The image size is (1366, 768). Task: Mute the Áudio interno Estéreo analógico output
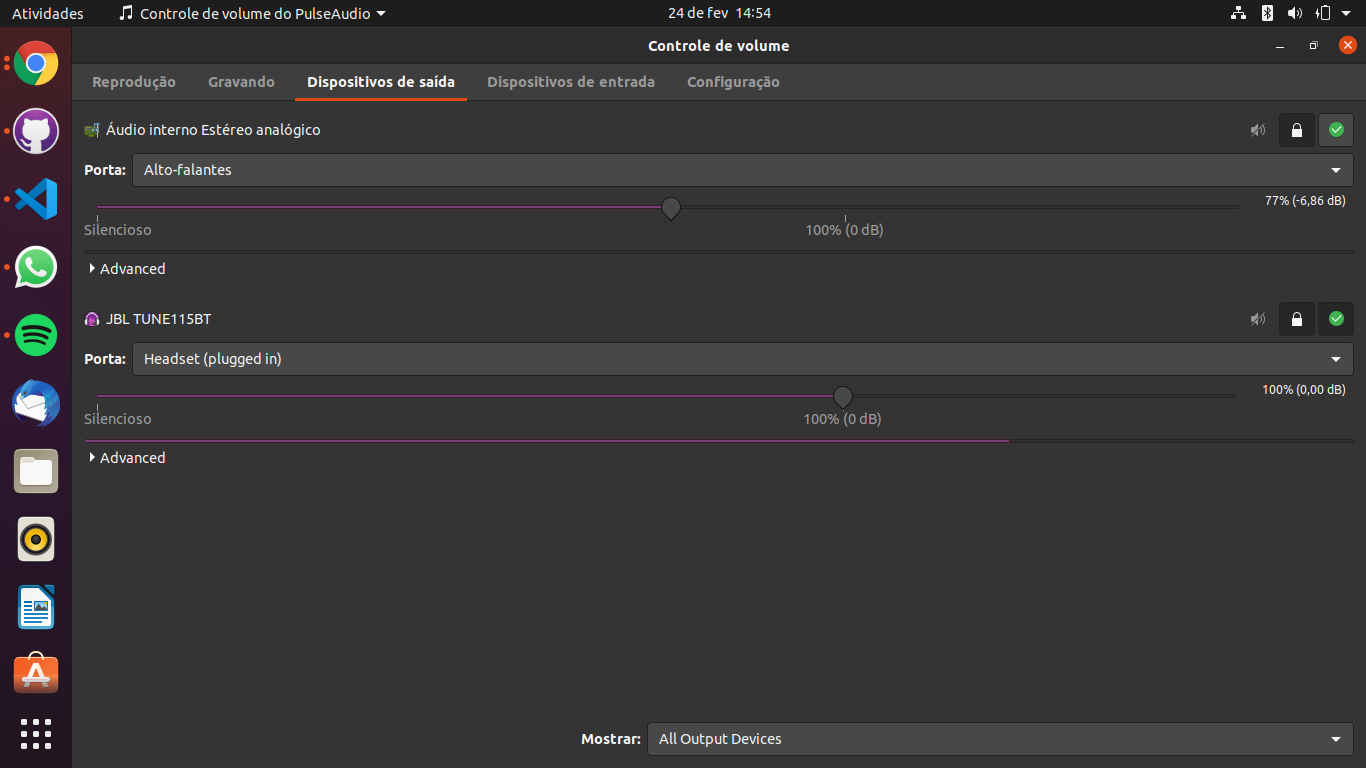click(x=1258, y=130)
